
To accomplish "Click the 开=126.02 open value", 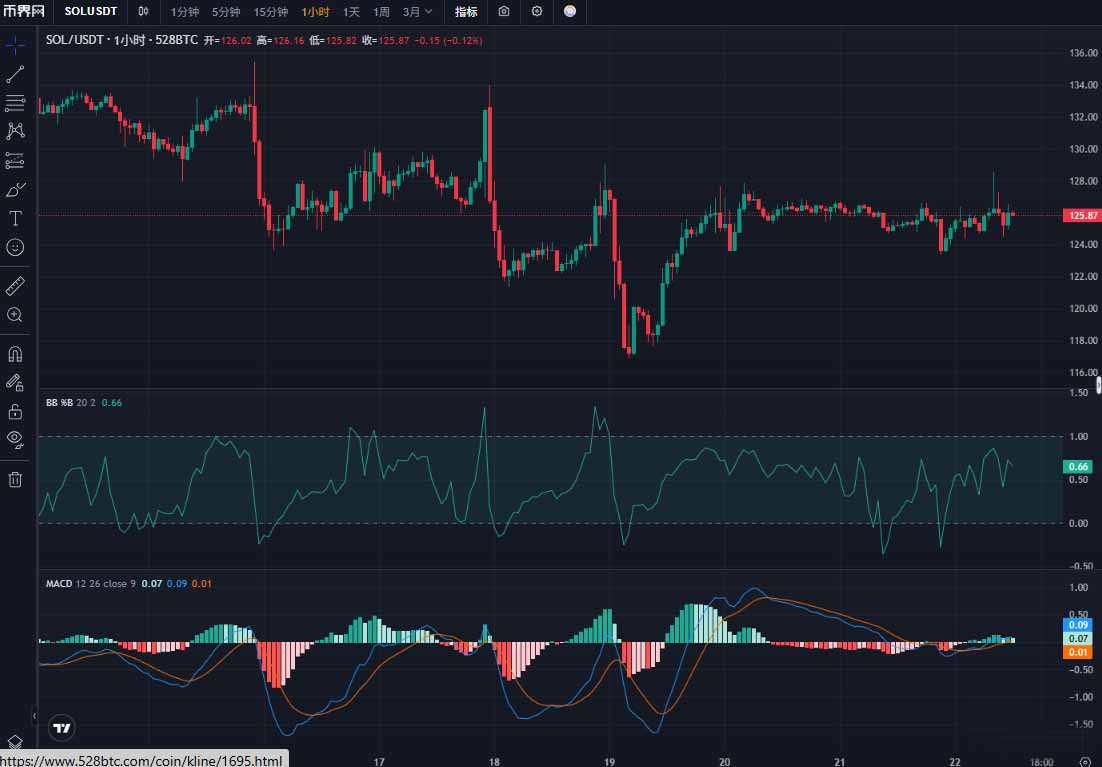I will pos(228,41).
